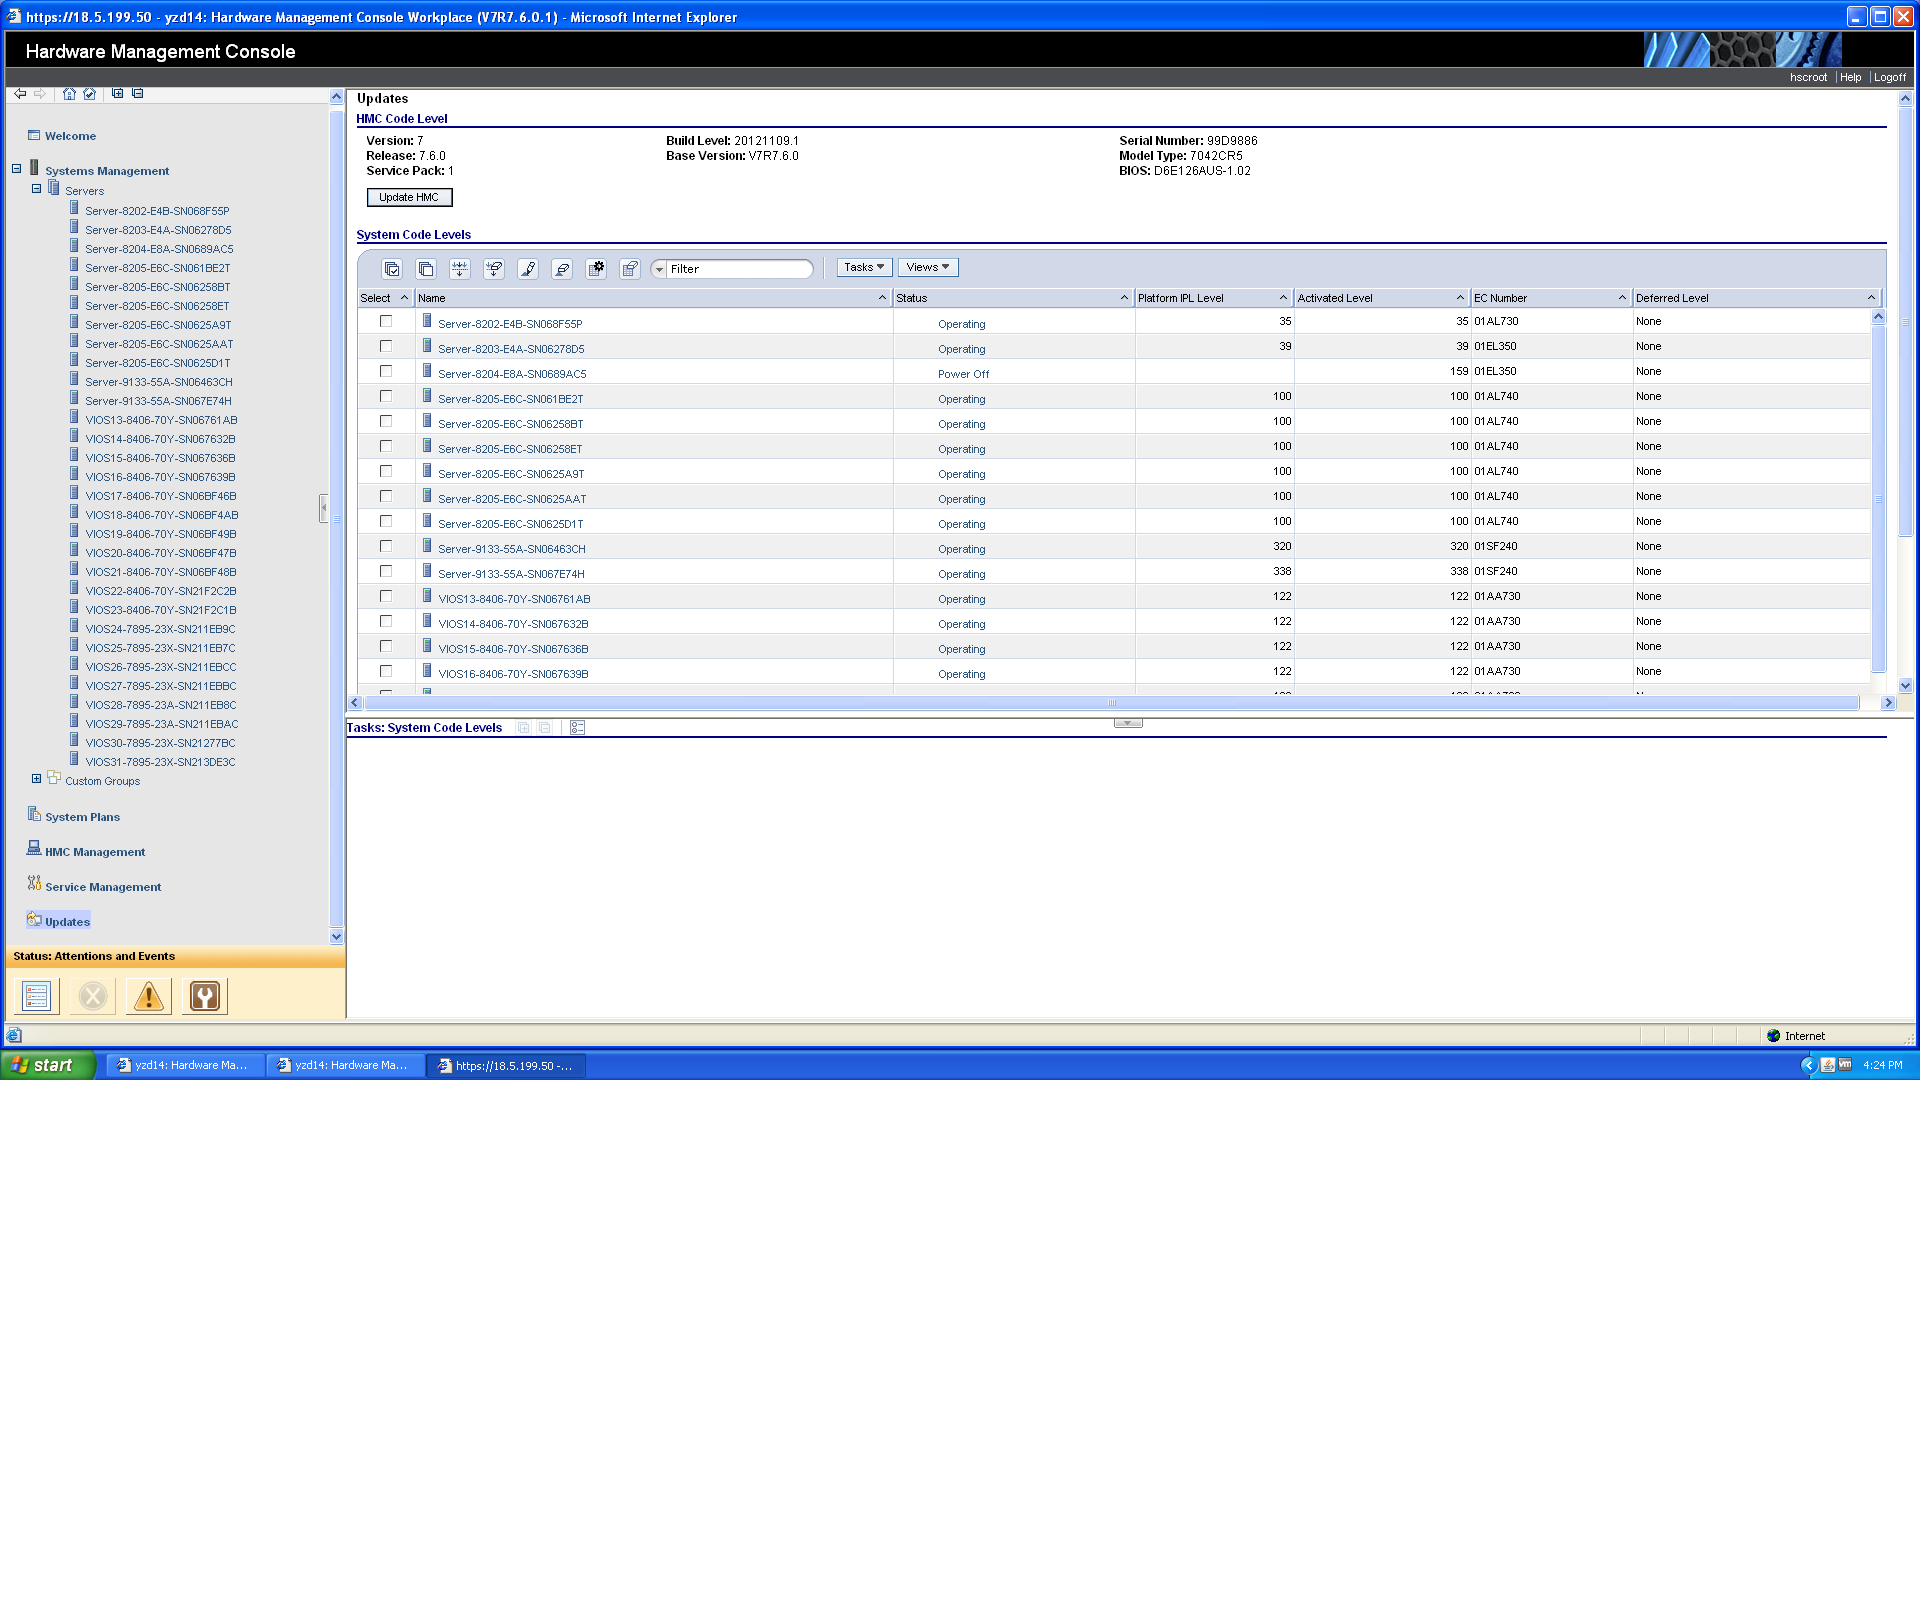The height and width of the screenshot is (1604, 1920).
Task: Click server icon beside Server-8204-E8A-SN0689AC5 in table
Action: tap(427, 371)
